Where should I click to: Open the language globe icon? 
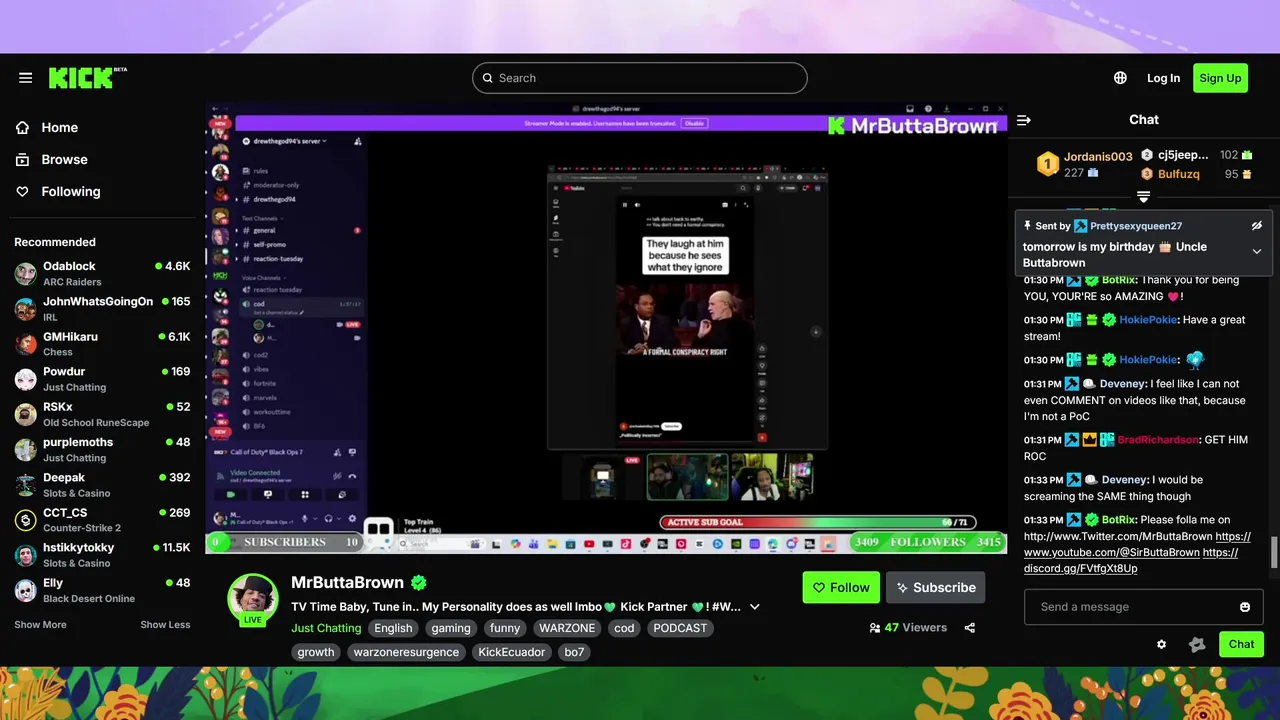point(1120,78)
